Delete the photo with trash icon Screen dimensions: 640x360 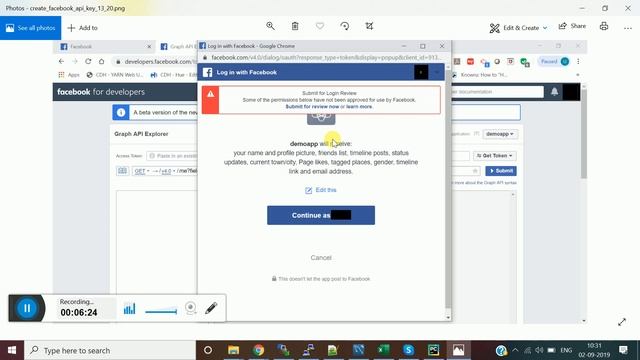click(x=295, y=26)
